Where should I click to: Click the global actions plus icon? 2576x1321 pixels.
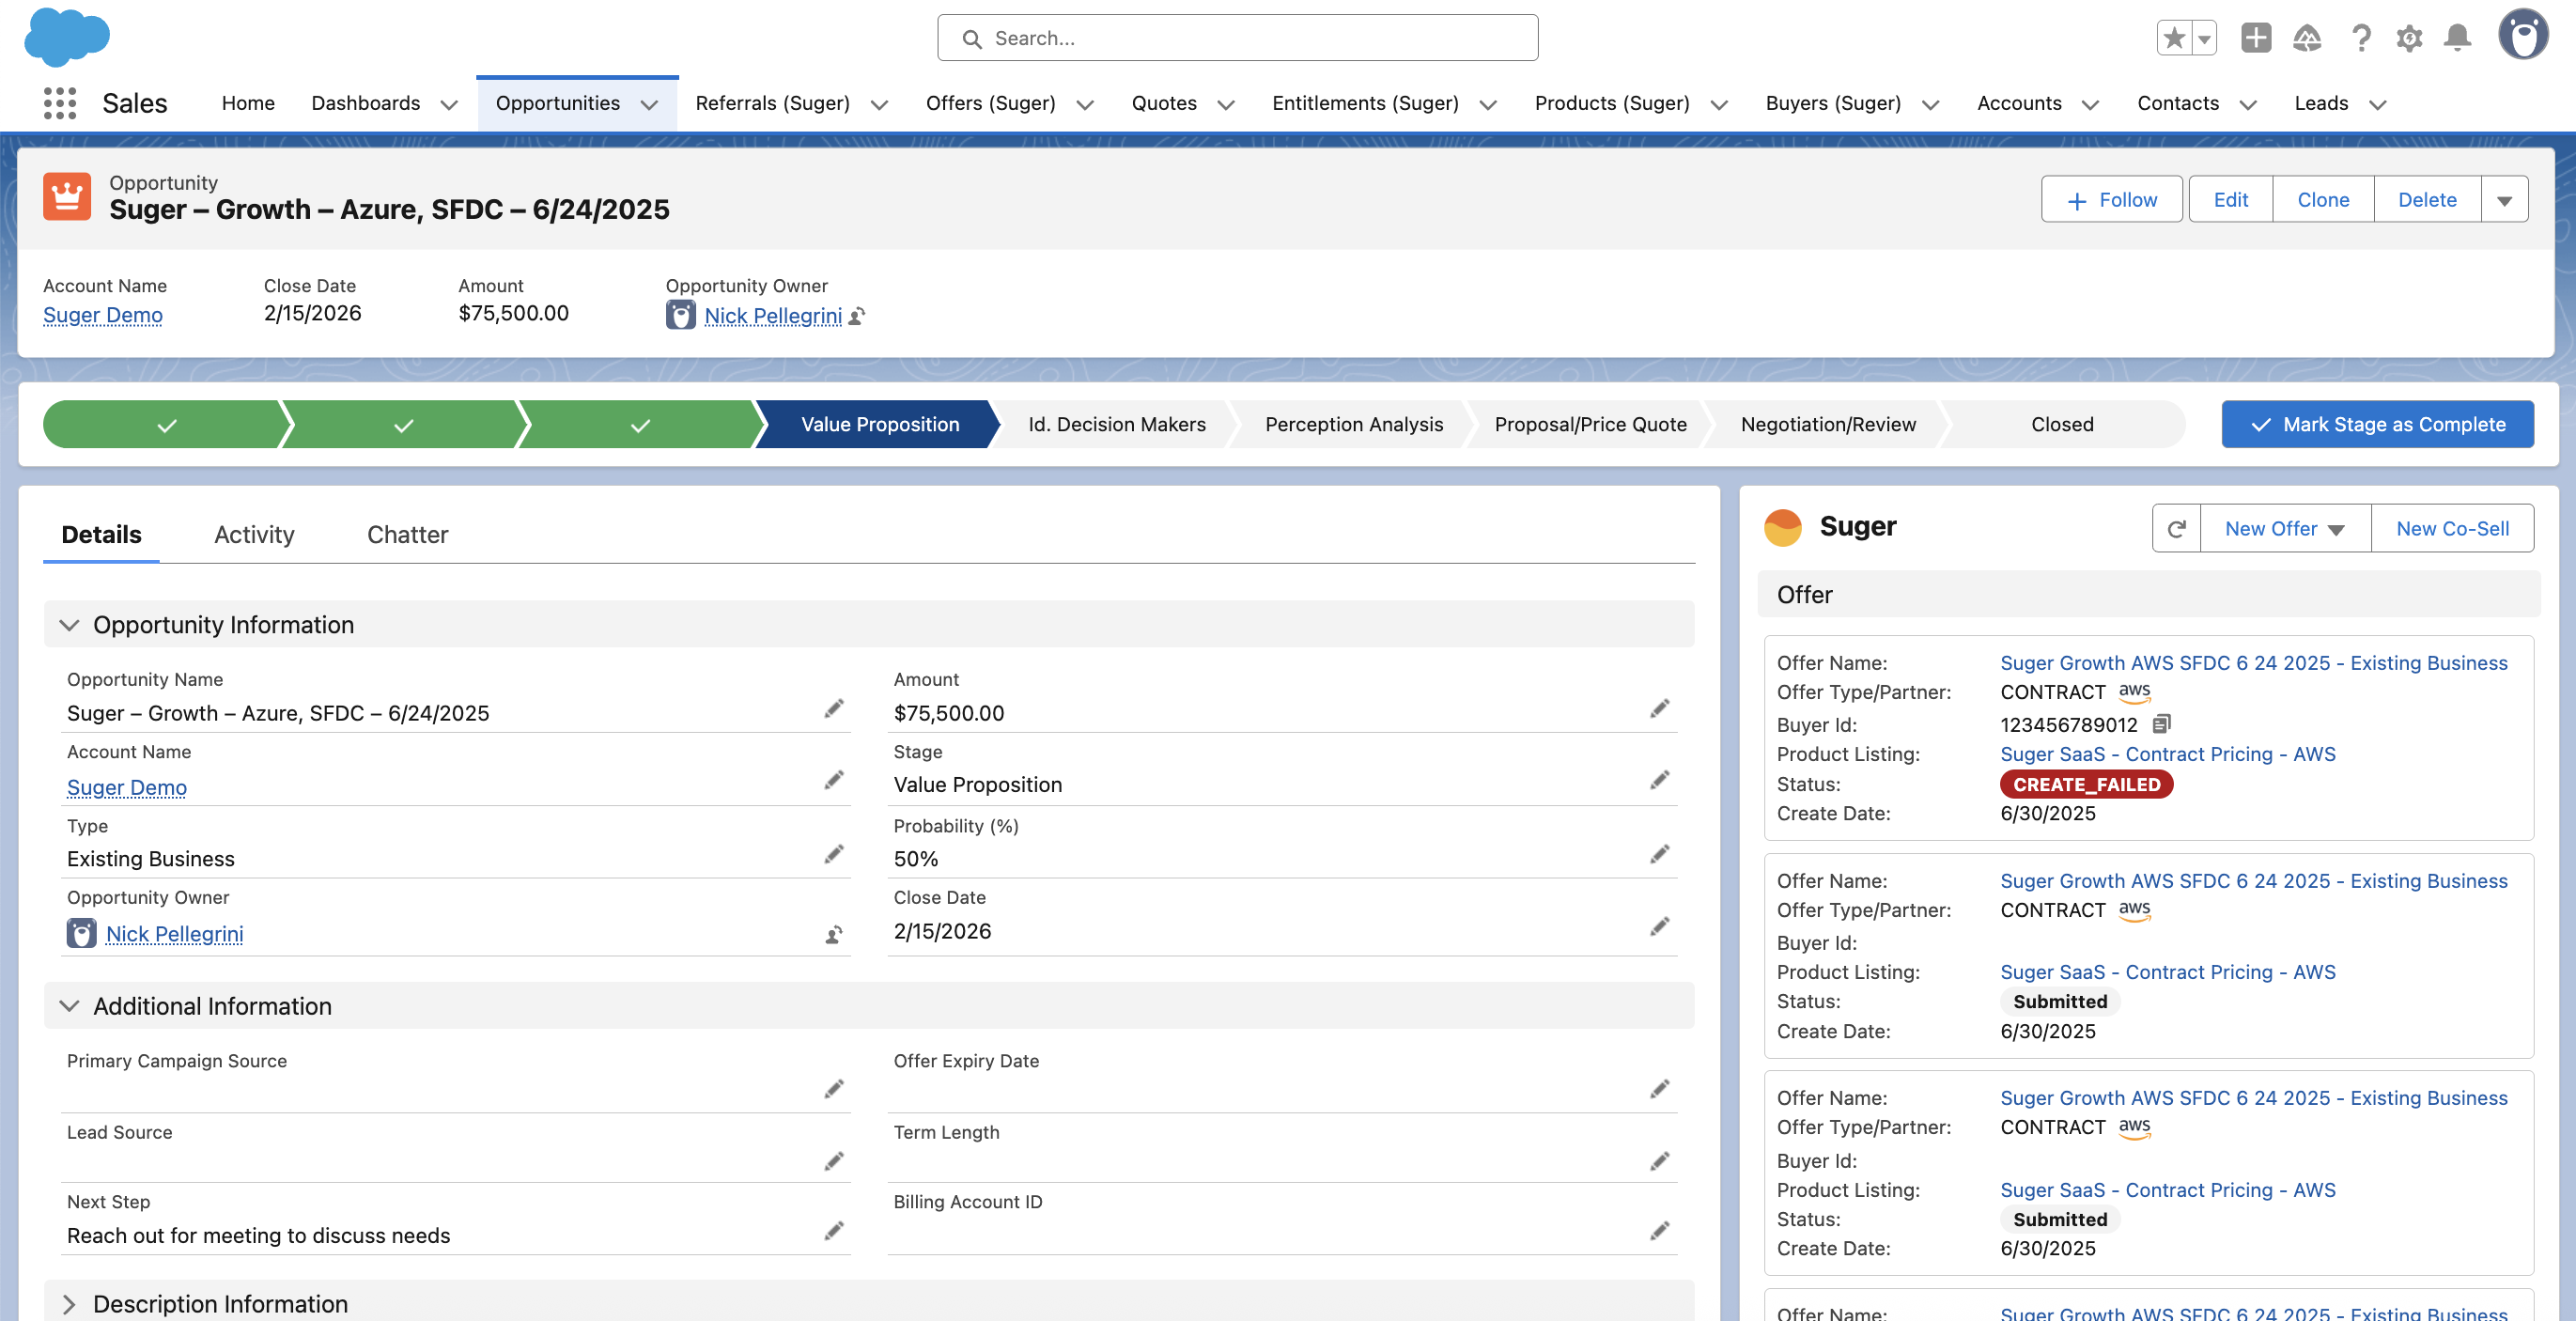click(x=2255, y=38)
